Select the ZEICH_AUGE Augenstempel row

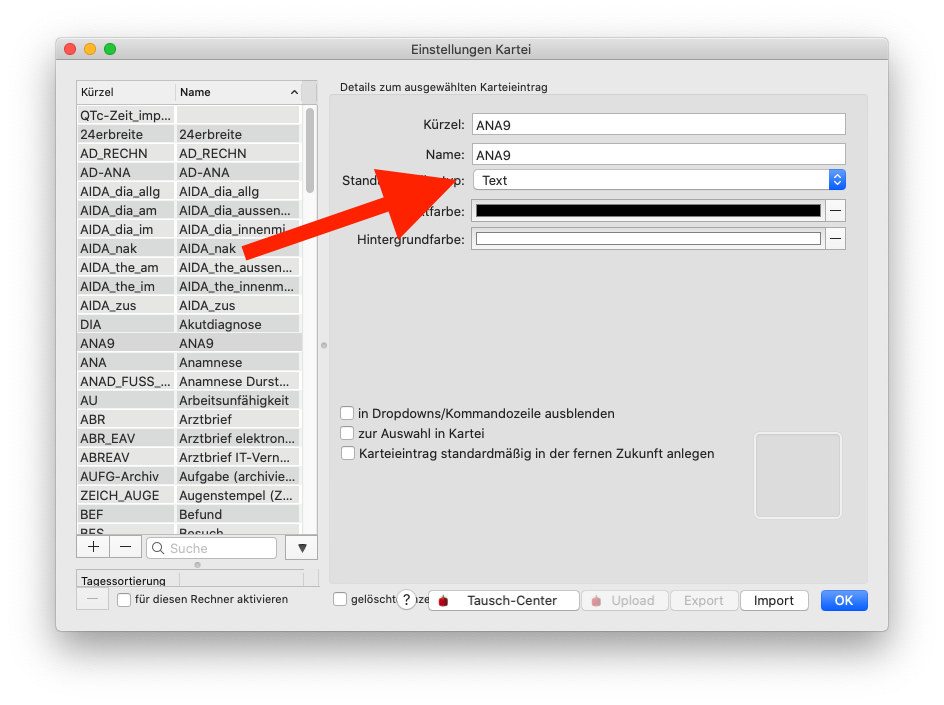tap(188, 495)
